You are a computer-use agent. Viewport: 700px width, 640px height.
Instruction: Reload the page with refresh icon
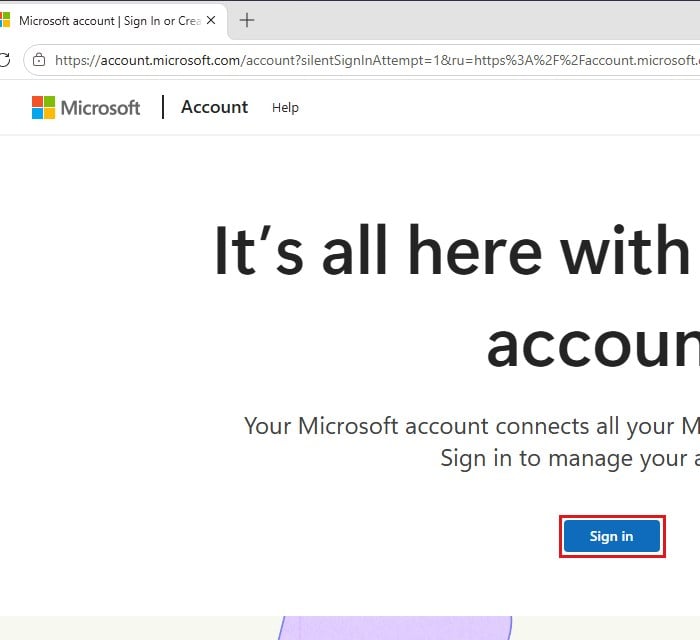[x=4, y=60]
